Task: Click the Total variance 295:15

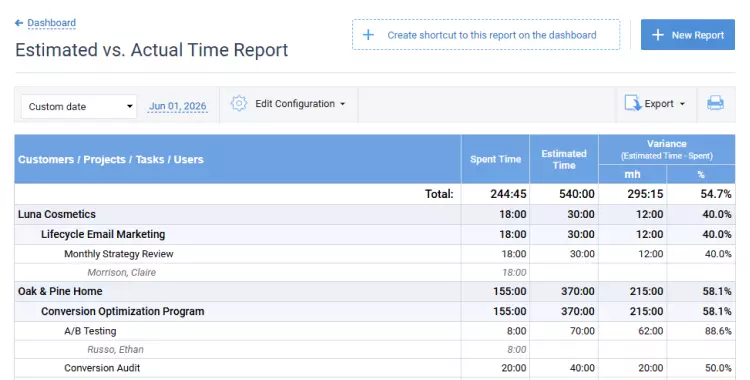Action: [645, 194]
